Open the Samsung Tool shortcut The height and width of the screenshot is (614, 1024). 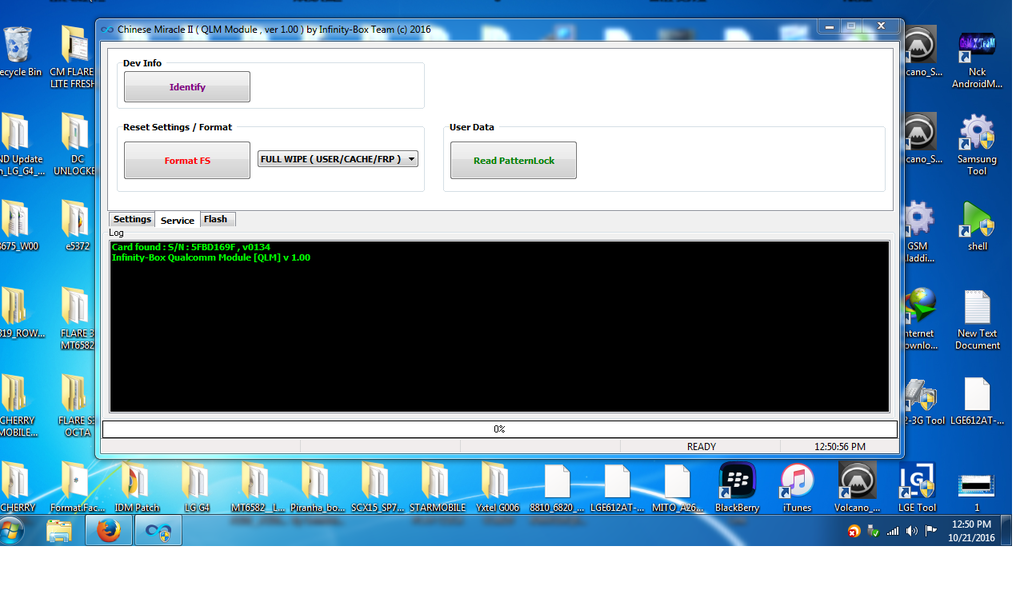click(977, 145)
